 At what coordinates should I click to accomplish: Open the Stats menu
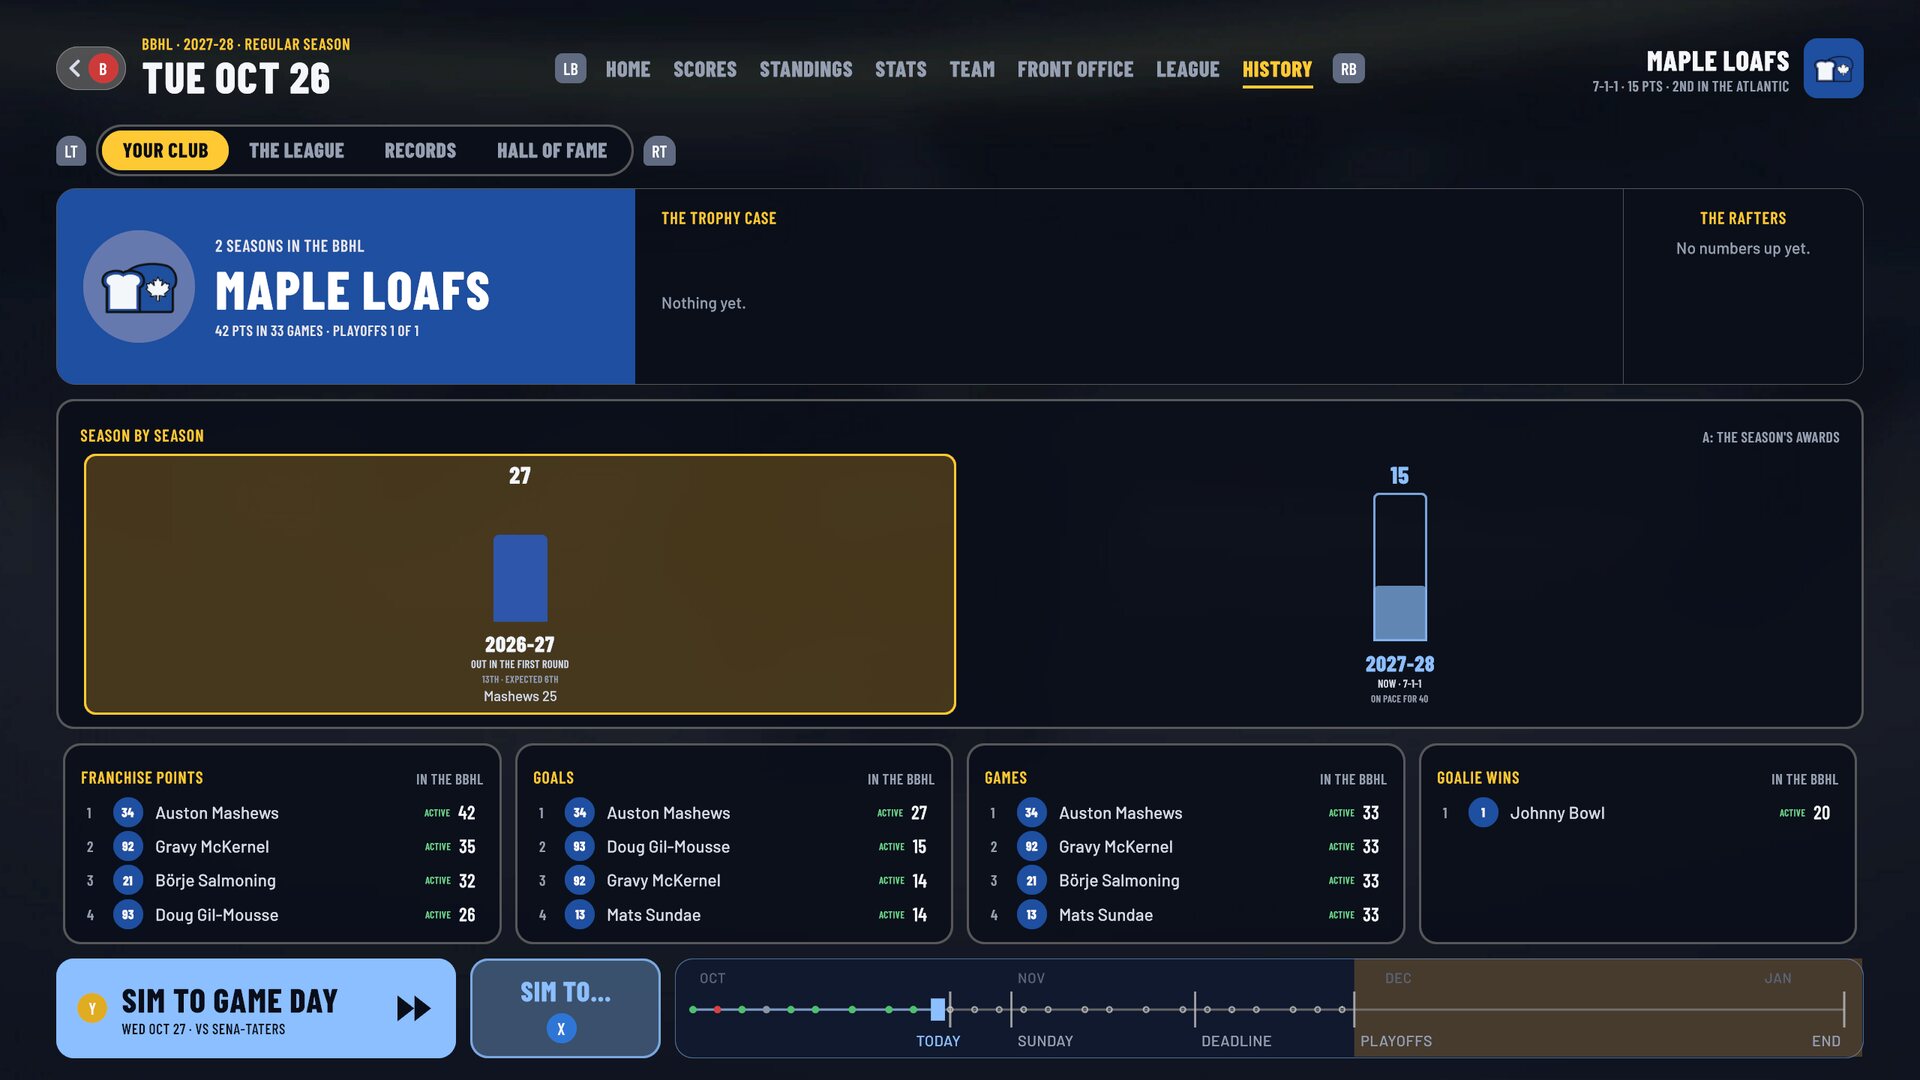point(901,69)
